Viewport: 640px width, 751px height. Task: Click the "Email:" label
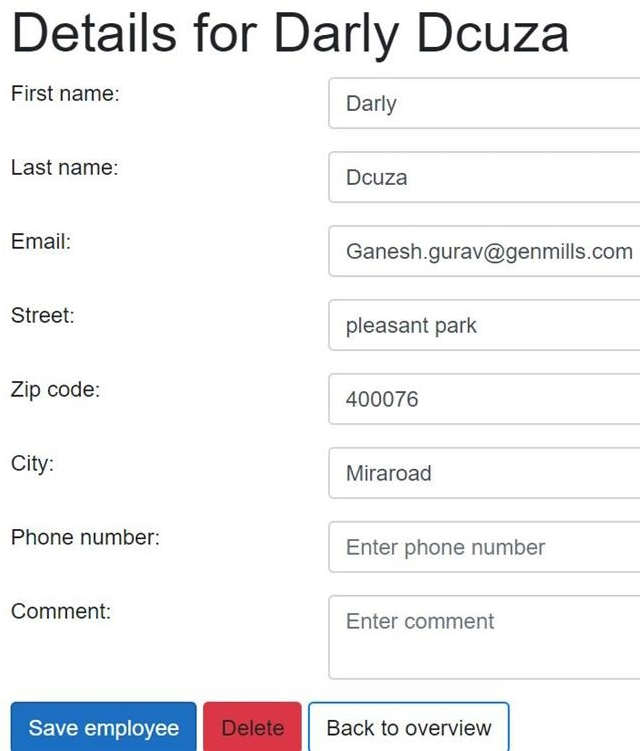[41, 242]
